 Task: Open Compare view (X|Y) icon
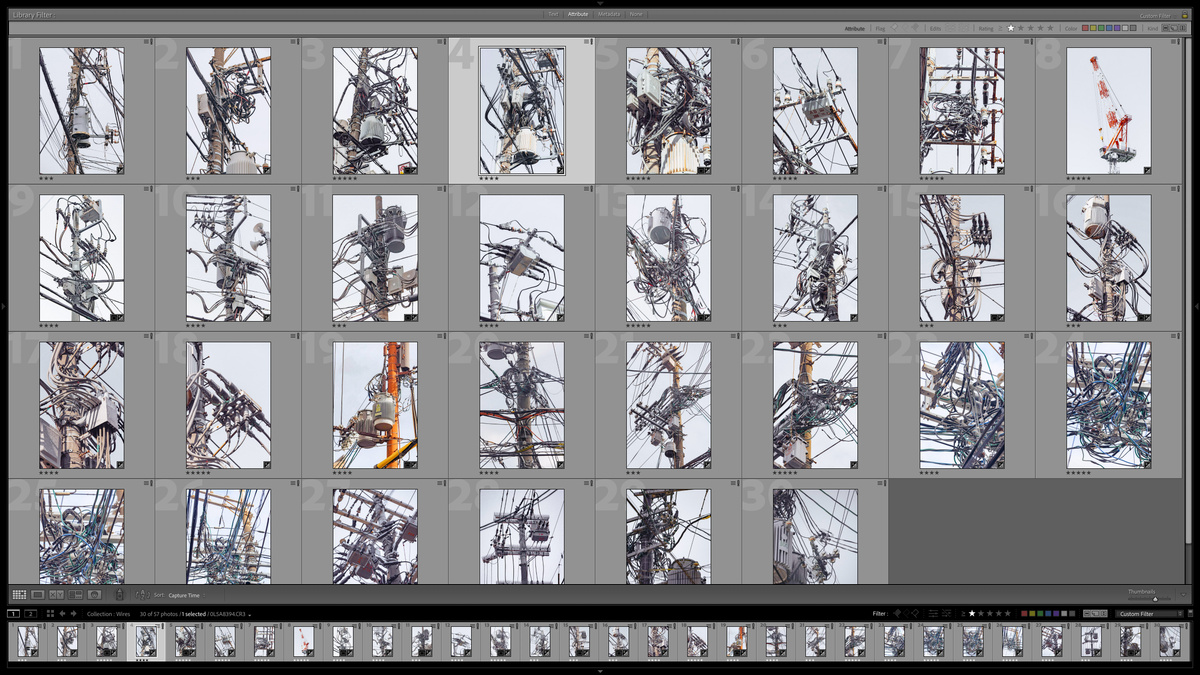pos(56,595)
